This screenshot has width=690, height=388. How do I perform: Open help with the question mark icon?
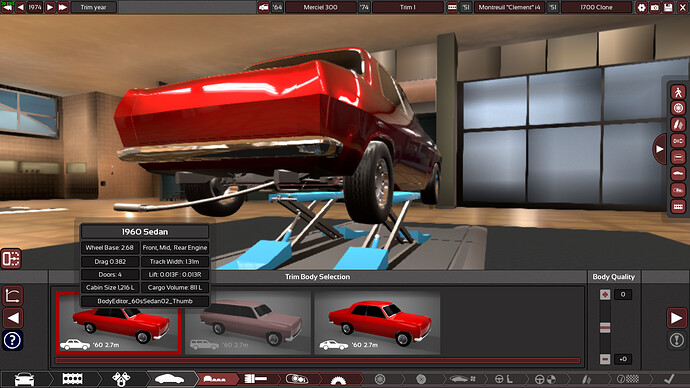point(12,340)
